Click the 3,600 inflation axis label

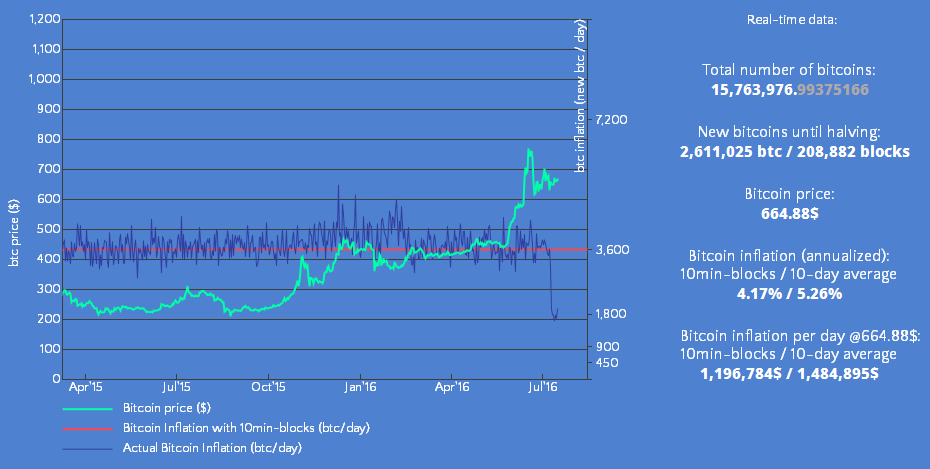pos(613,250)
